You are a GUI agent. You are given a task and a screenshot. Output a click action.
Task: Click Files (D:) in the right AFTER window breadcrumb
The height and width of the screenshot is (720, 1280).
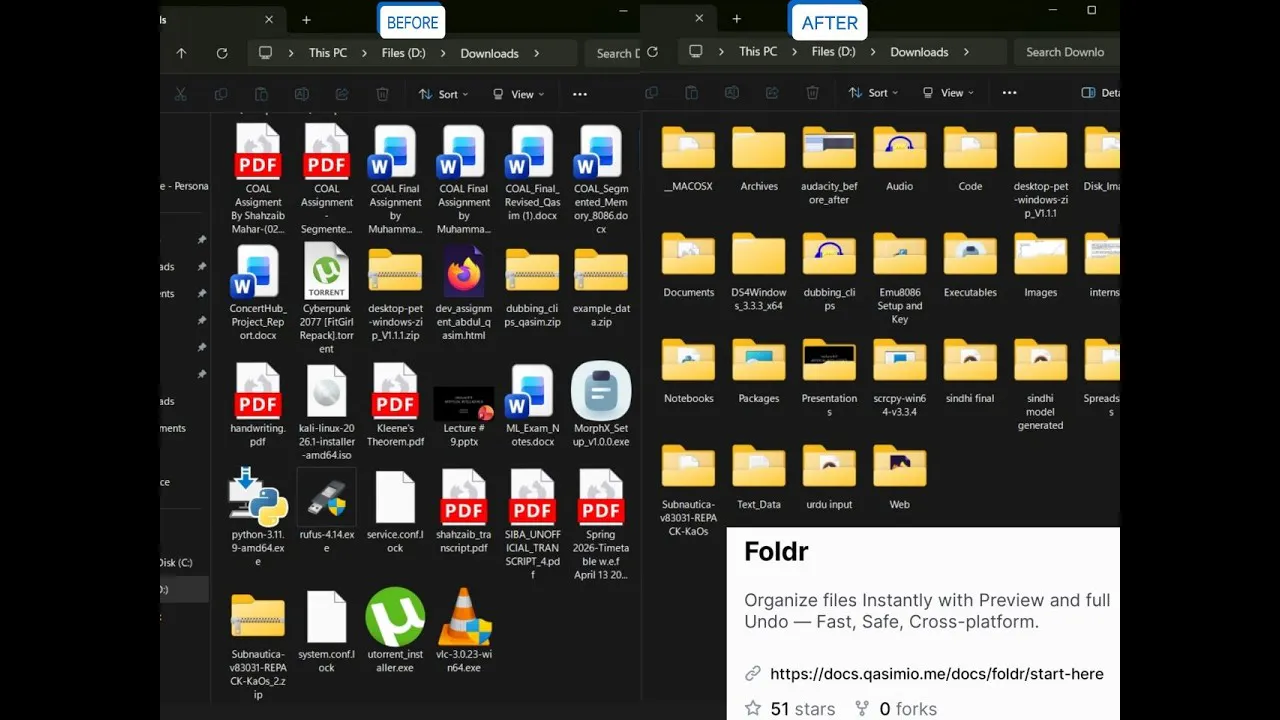click(834, 52)
